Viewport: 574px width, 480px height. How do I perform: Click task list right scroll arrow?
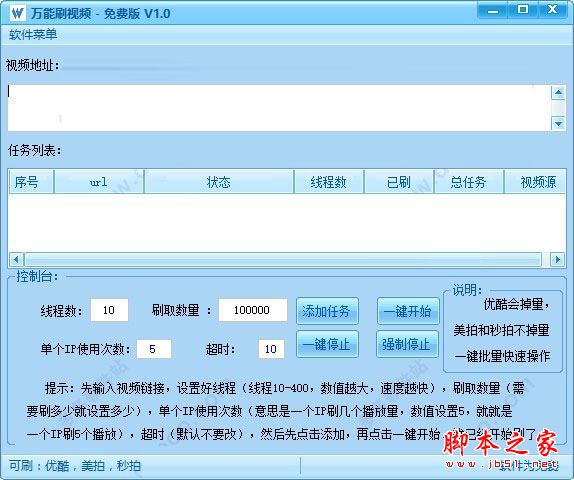click(558, 260)
